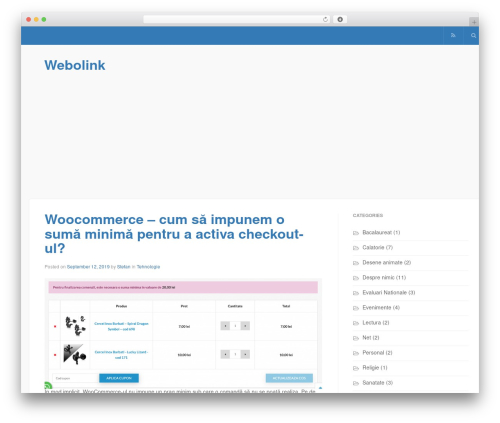Click the folder icon beside Evenimente
This screenshot has height=423, width=500.
(x=356, y=308)
